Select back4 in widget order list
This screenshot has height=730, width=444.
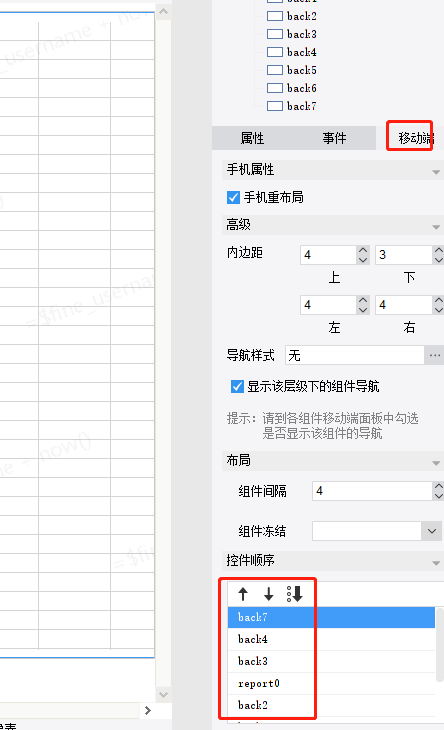pos(331,639)
